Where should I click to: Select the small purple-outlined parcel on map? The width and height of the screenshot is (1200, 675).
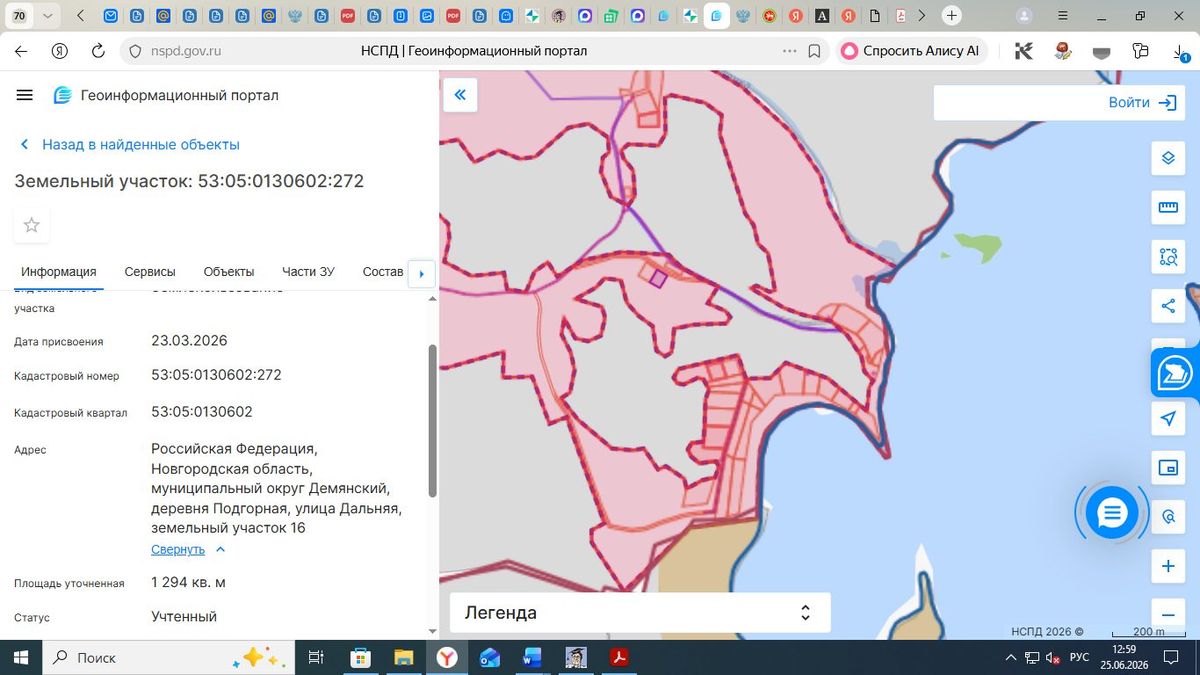click(x=656, y=277)
